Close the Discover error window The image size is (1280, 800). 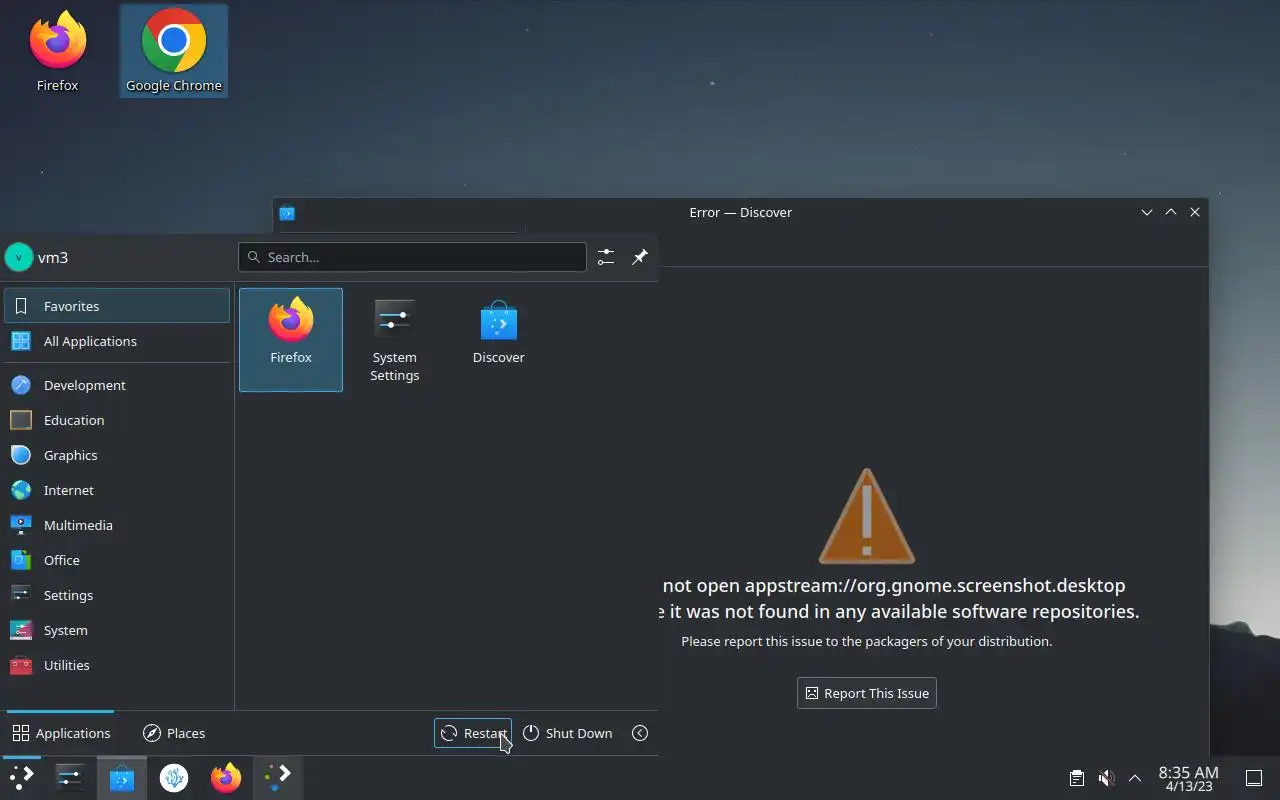coord(1195,212)
